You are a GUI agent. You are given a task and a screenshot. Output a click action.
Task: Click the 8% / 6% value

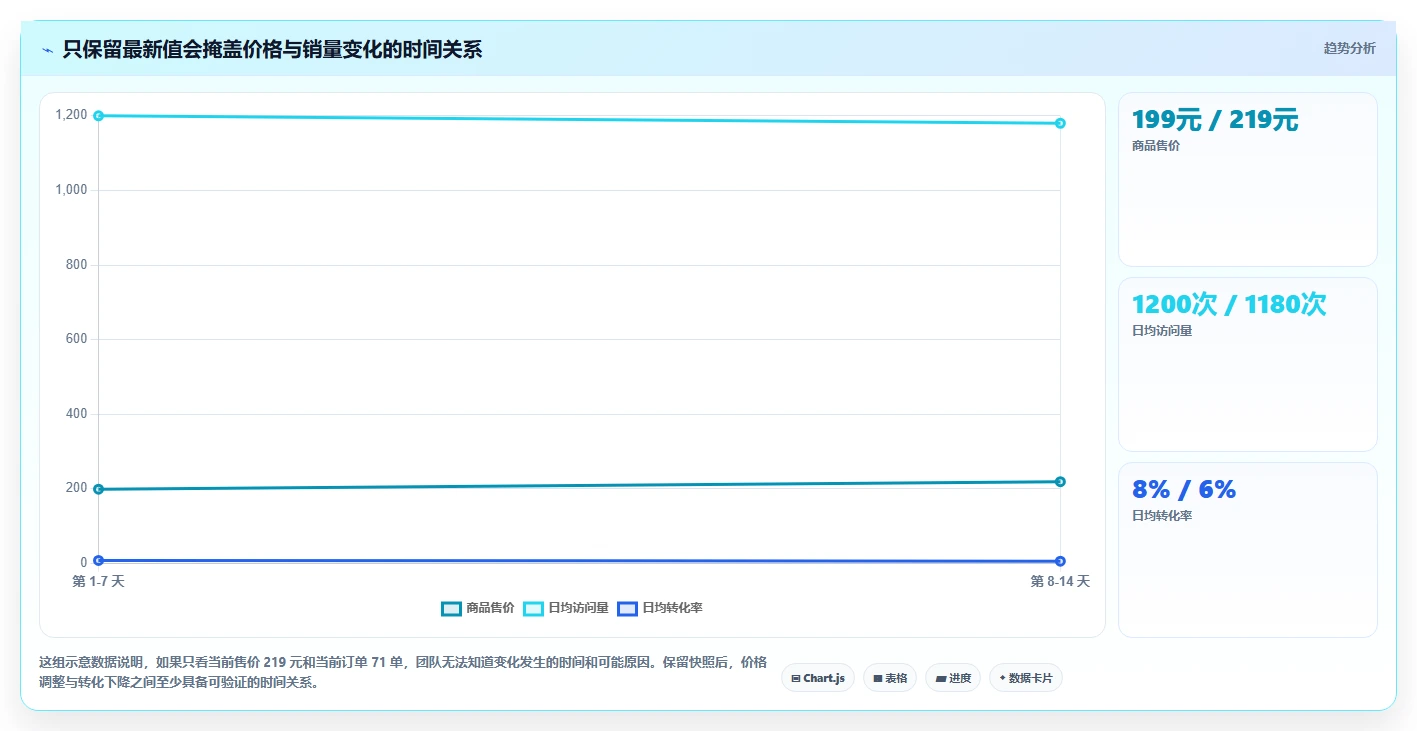click(x=1184, y=489)
